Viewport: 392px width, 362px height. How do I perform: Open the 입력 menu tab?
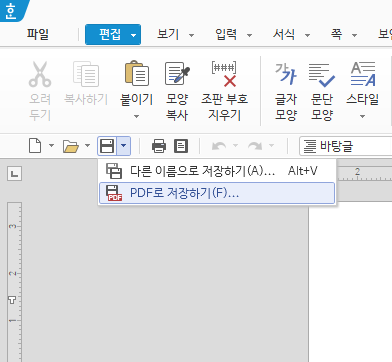coord(226,34)
